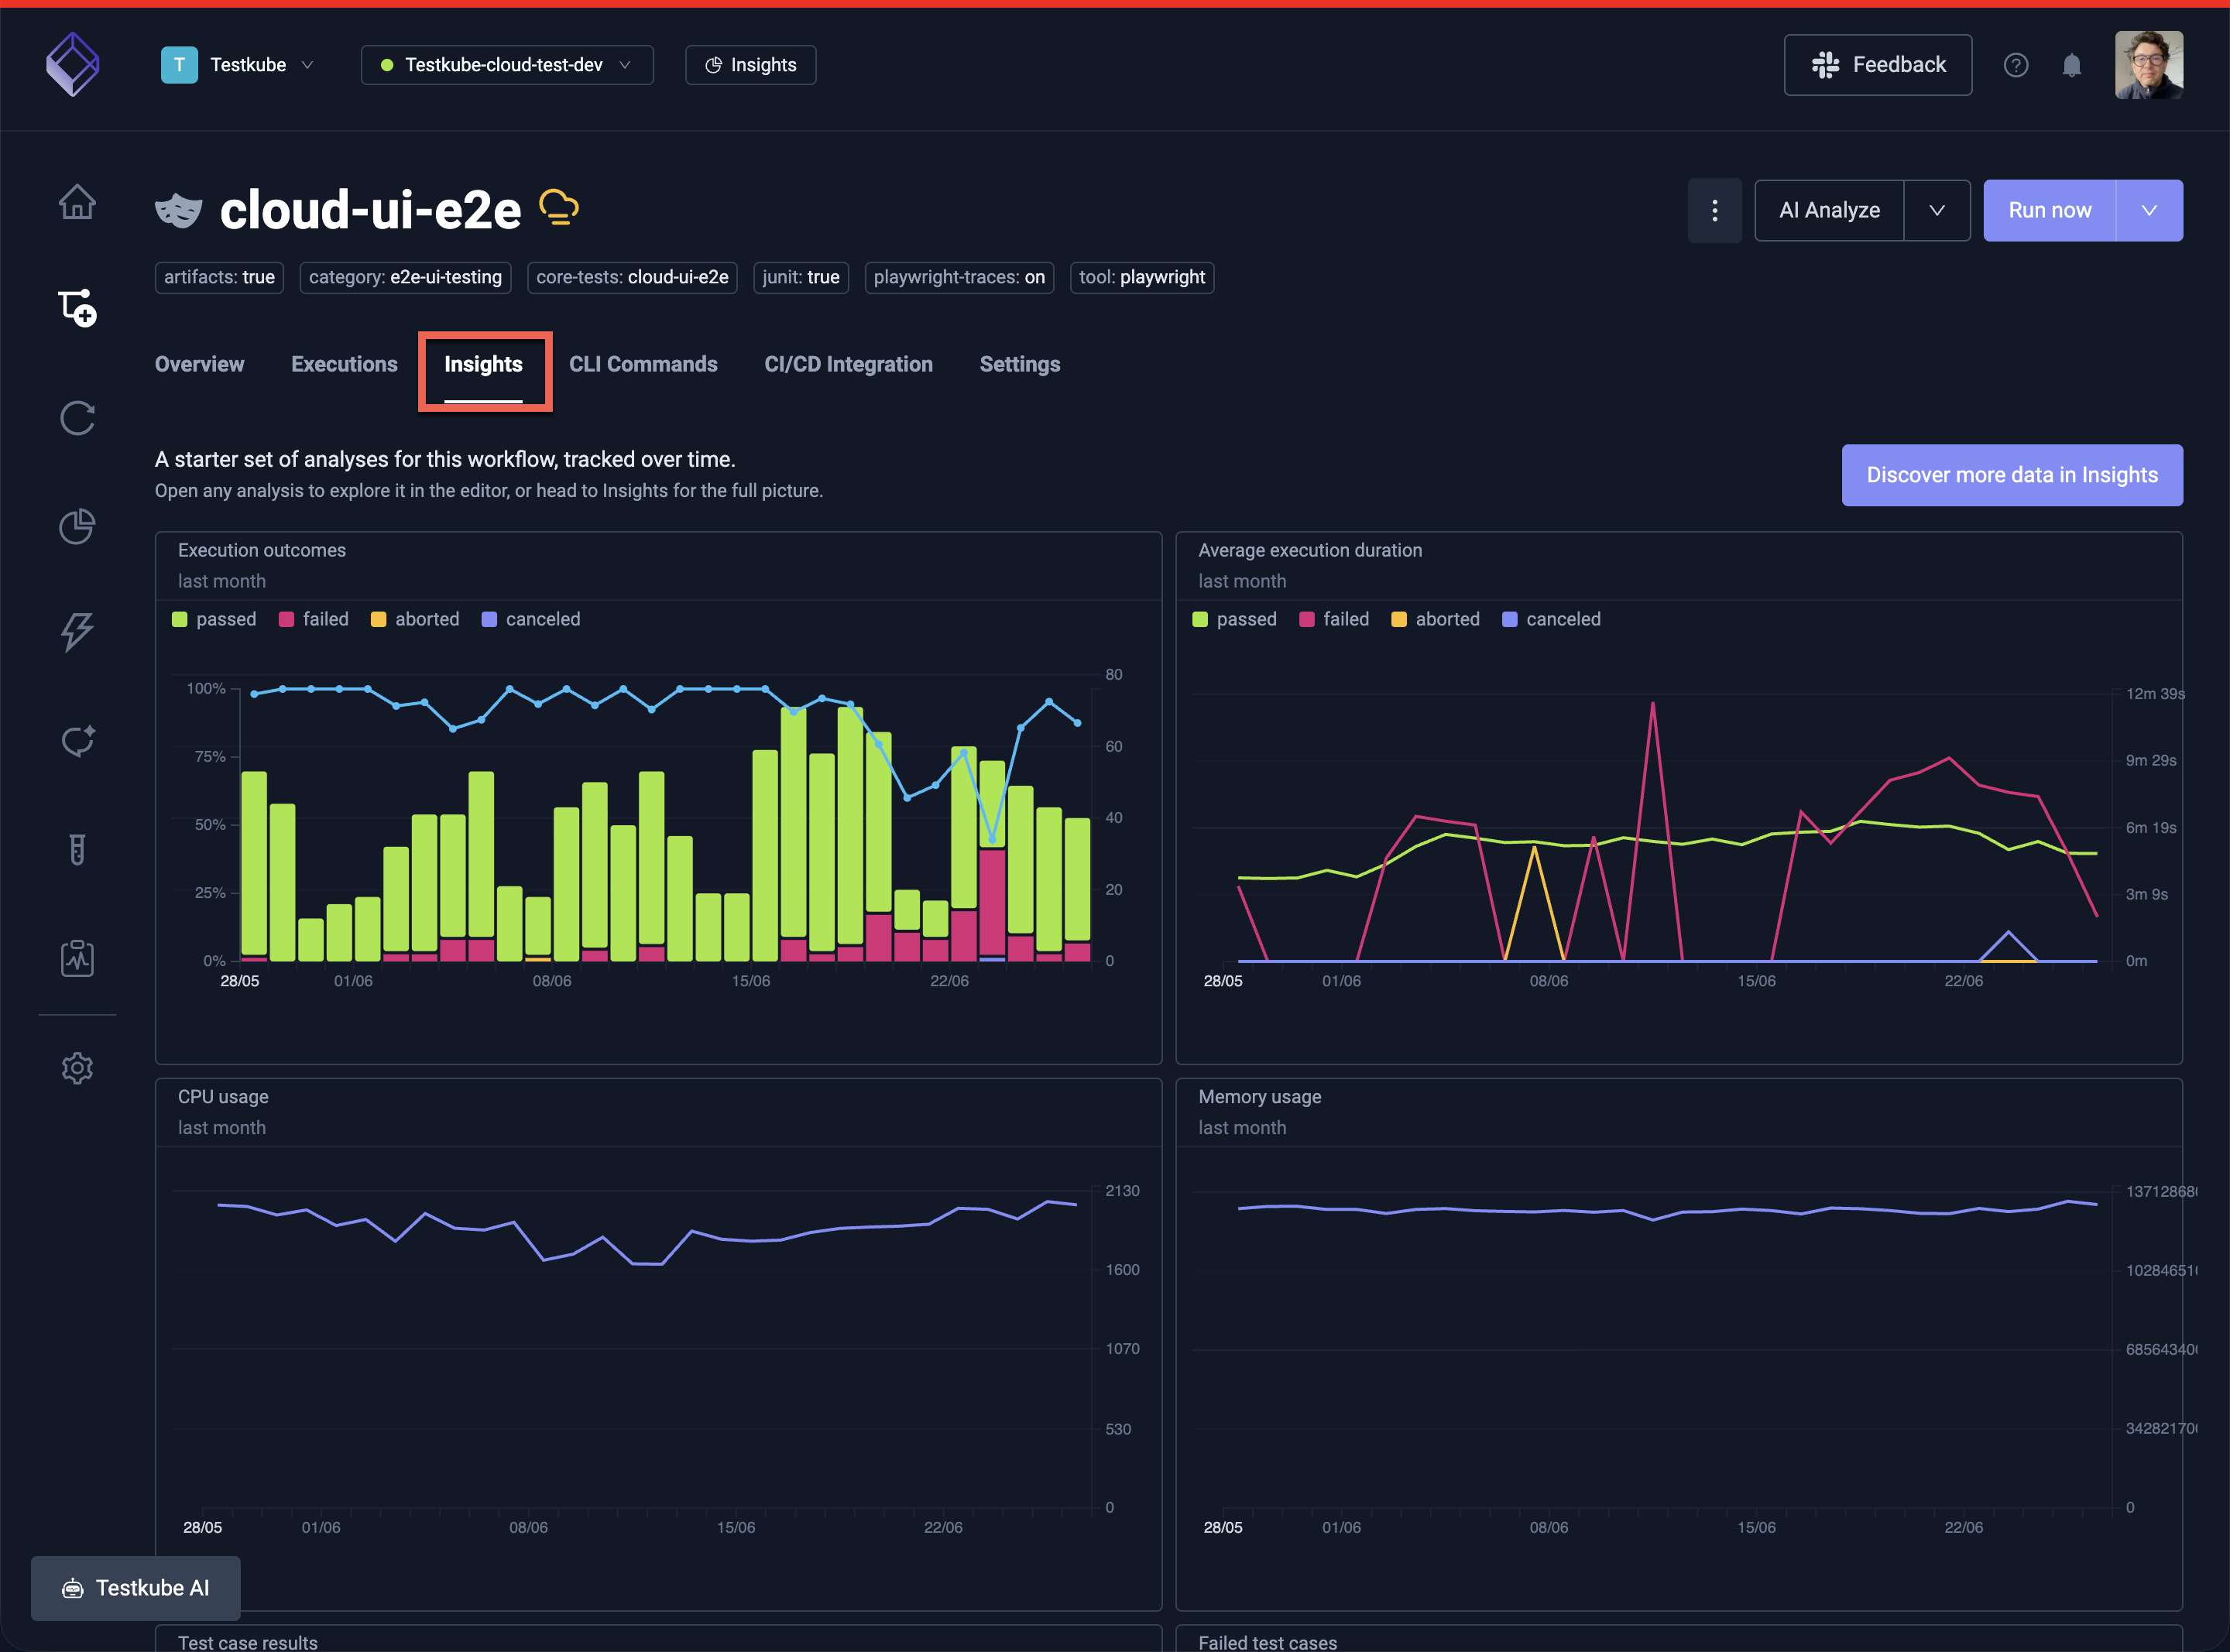Click the Slack icon in Feedback button
2230x1652 pixels.
pos(1825,65)
